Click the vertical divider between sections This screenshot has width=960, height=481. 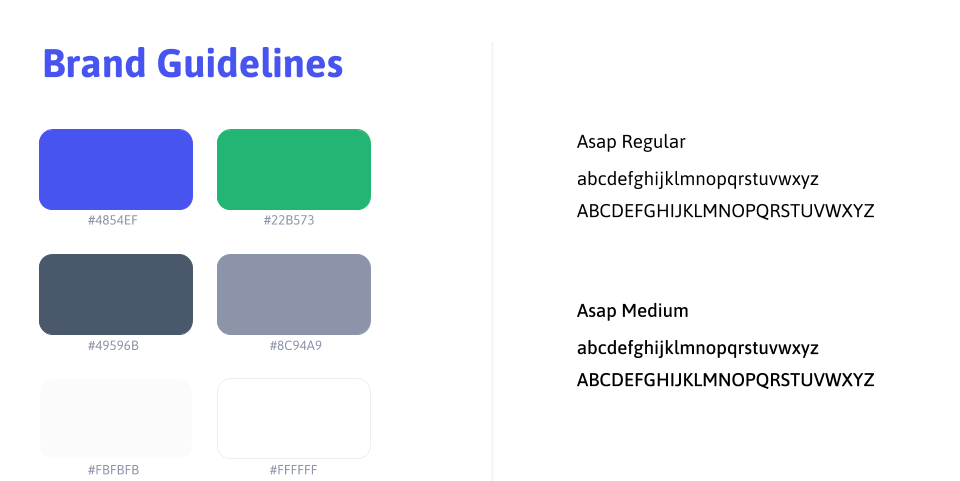click(492, 262)
